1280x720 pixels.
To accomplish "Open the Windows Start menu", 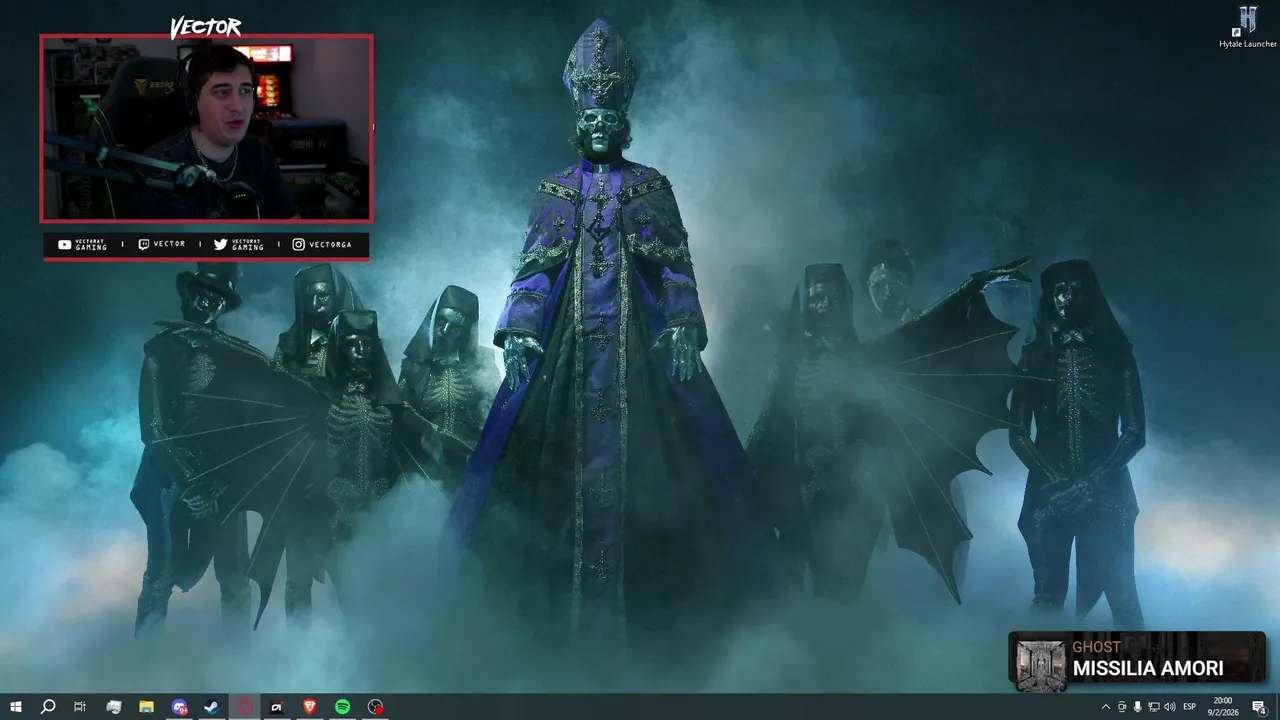I will coord(16,707).
